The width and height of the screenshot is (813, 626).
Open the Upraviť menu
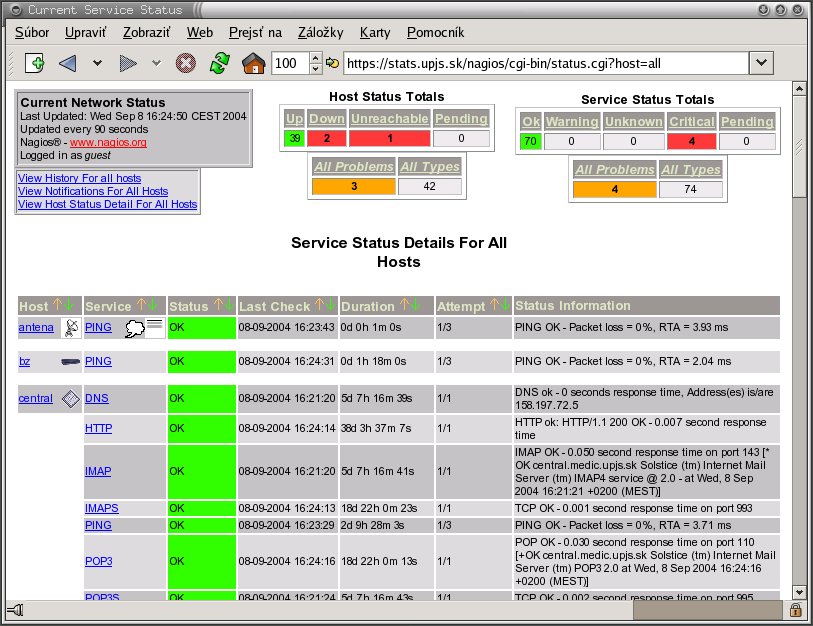86,32
